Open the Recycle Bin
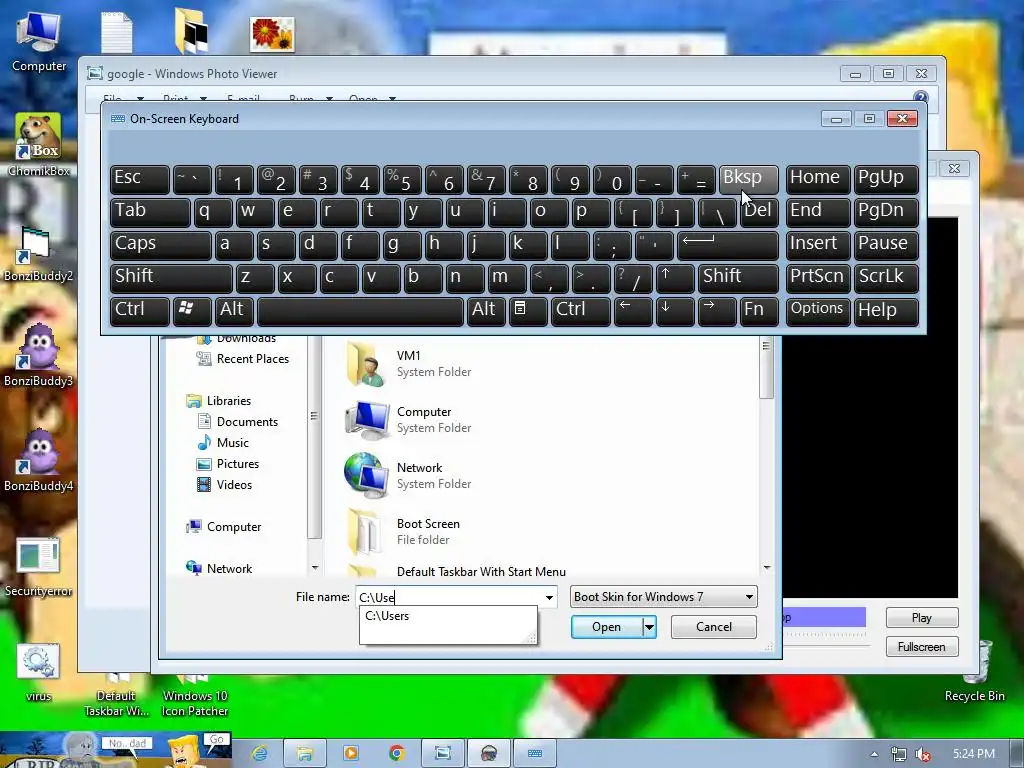 [x=975, y=673]
